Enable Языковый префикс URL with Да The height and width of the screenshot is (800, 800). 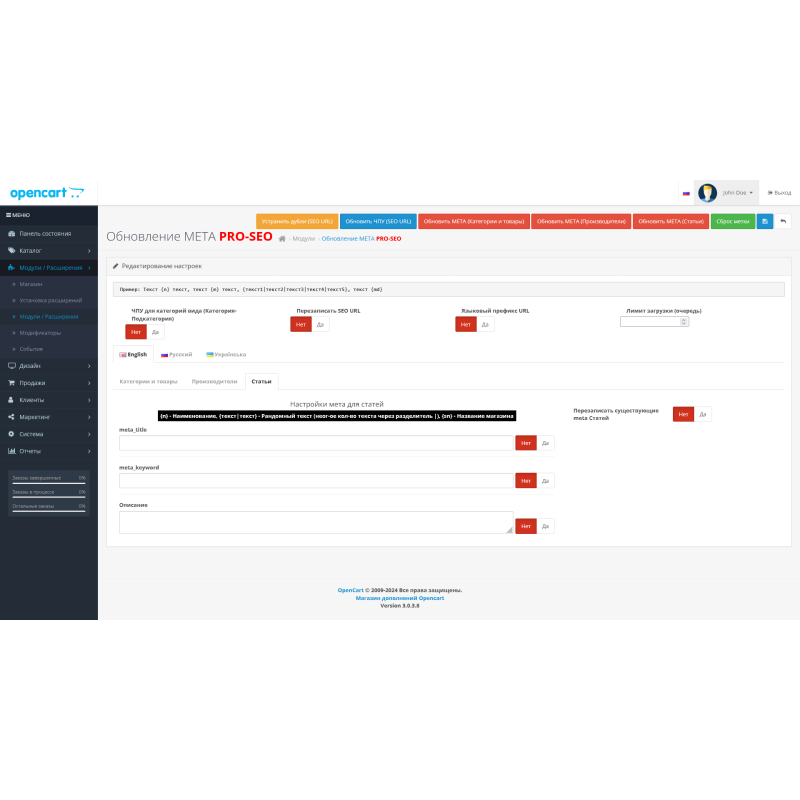pyautogui.click(x=486, y=324)
